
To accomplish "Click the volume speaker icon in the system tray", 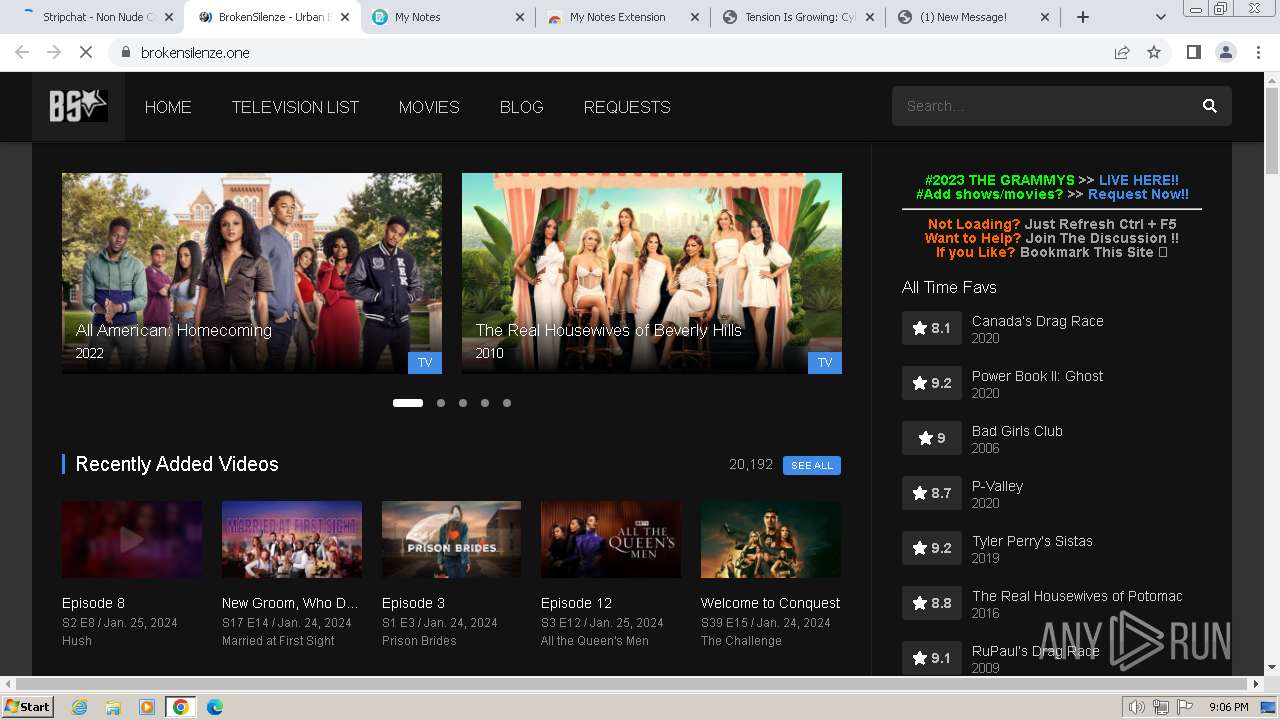I will click(1136, 707).
